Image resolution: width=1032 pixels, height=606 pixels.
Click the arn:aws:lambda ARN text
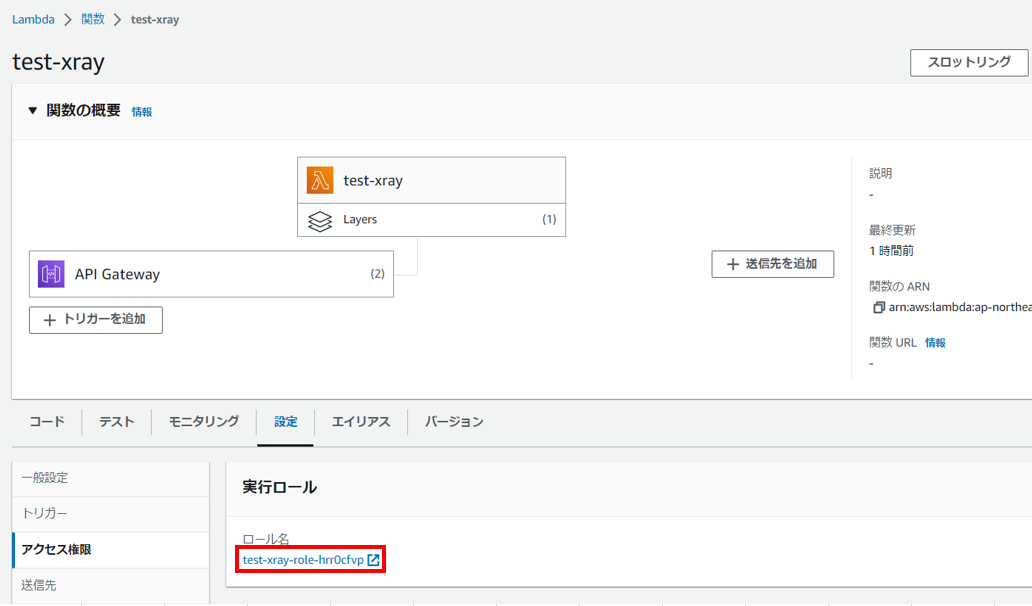[x=960, y=307]
